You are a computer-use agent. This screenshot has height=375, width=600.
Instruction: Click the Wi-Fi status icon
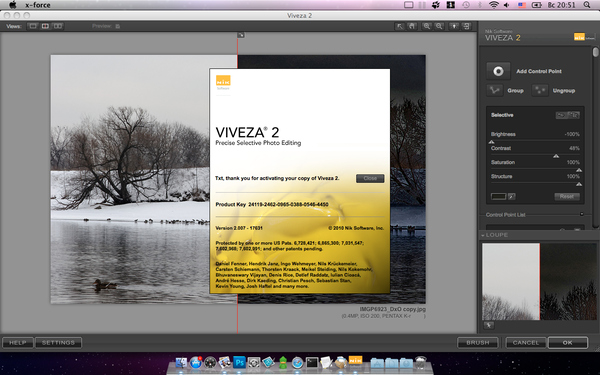pyautogui.click(x=494, y=5)
